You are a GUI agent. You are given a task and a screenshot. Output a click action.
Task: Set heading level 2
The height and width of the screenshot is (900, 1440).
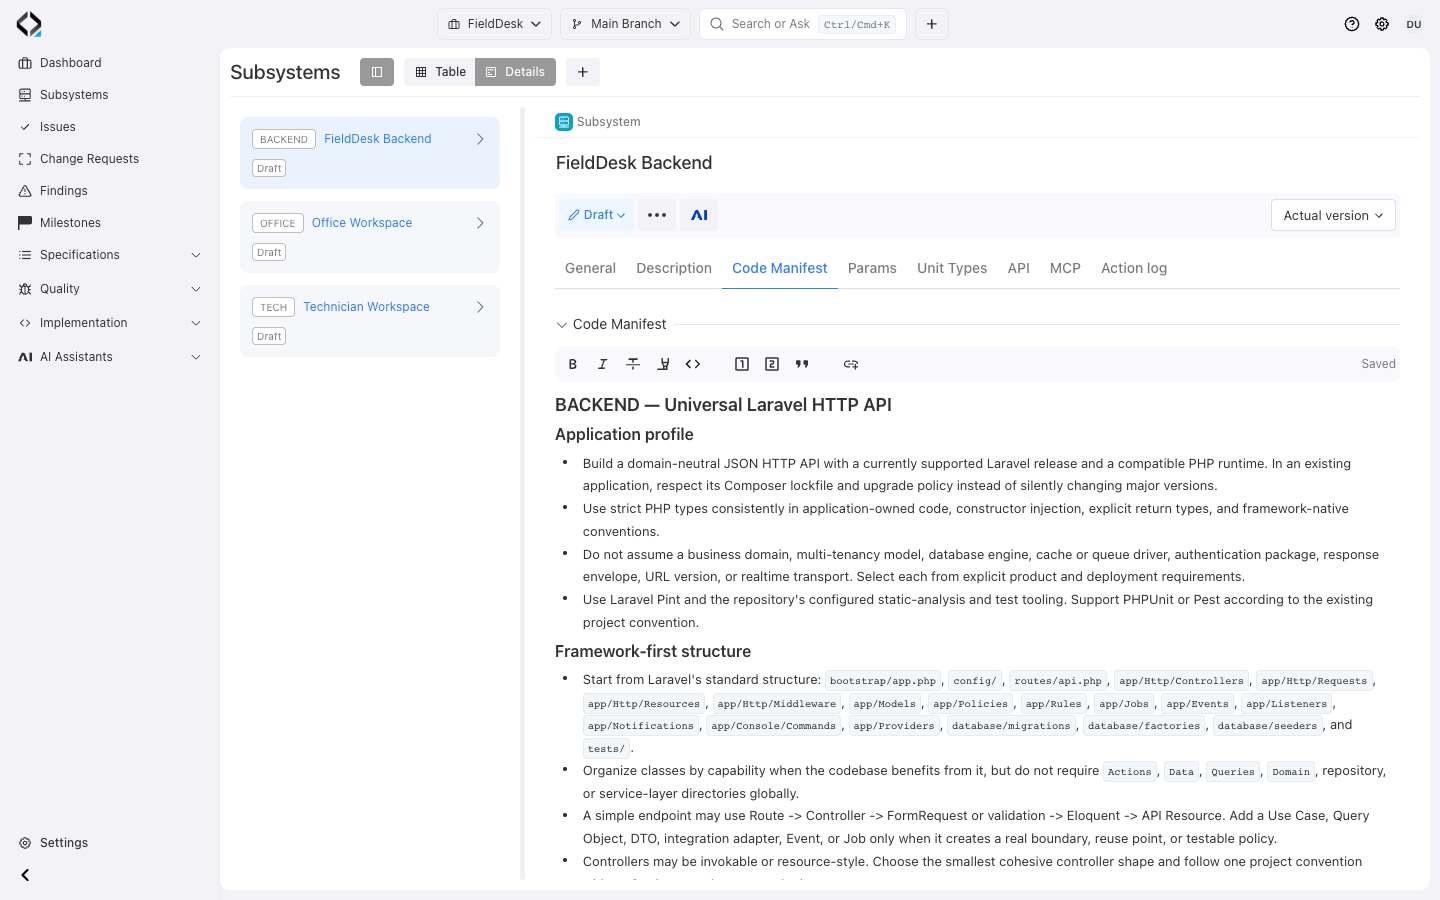click(x=772, y=364)
